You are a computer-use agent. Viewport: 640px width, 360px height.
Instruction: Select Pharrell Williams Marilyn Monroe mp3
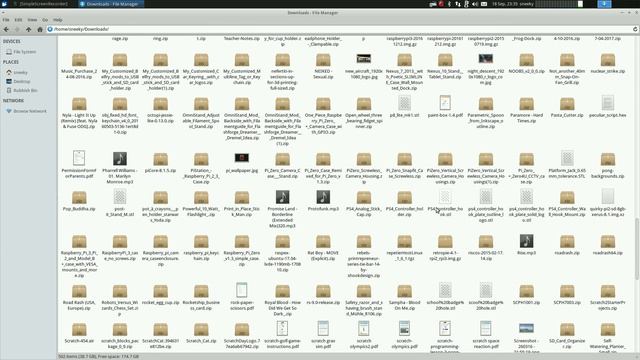(x=120, y=158)
